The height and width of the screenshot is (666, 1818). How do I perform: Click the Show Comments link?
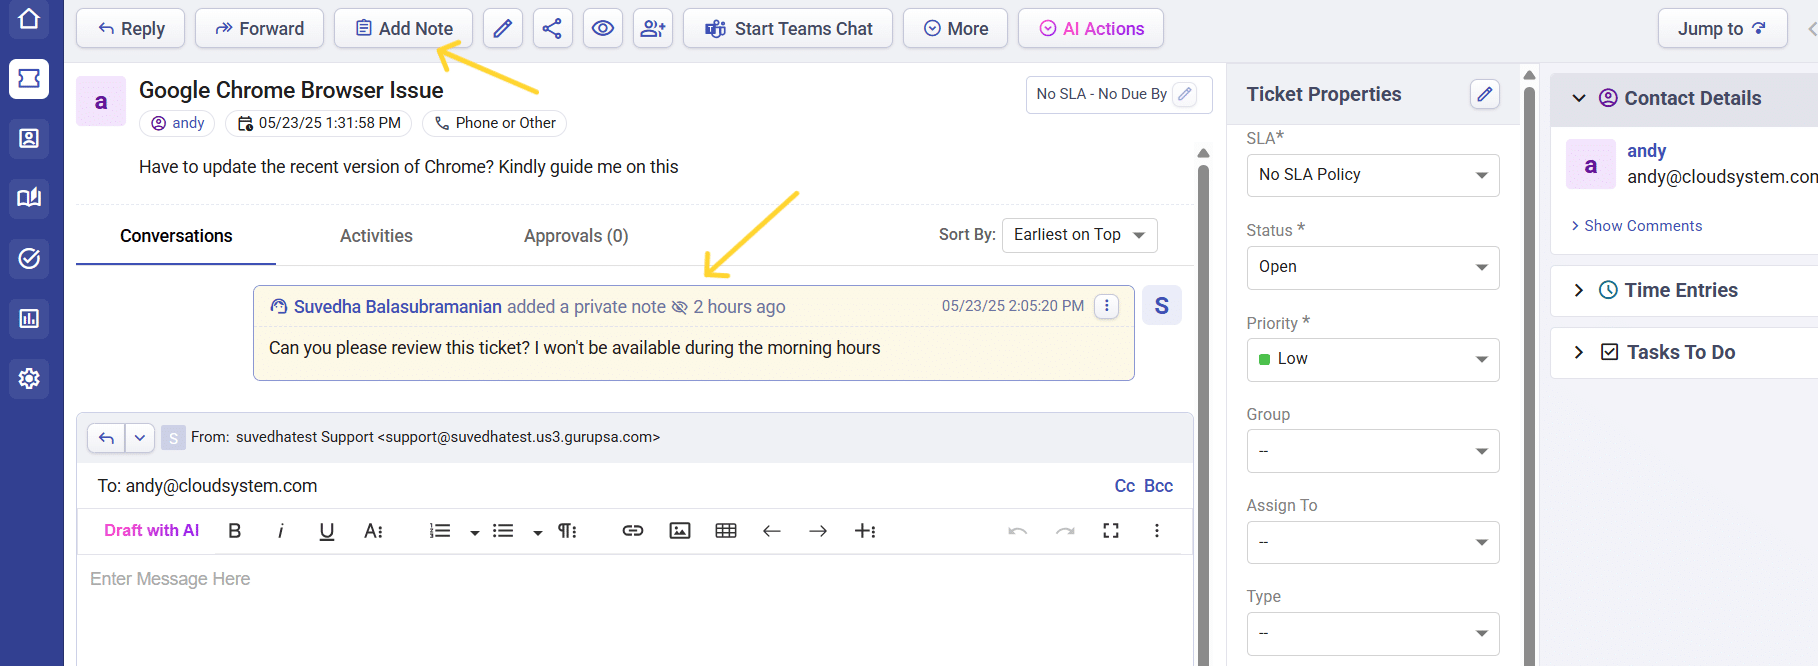(x=1642, y=226)
